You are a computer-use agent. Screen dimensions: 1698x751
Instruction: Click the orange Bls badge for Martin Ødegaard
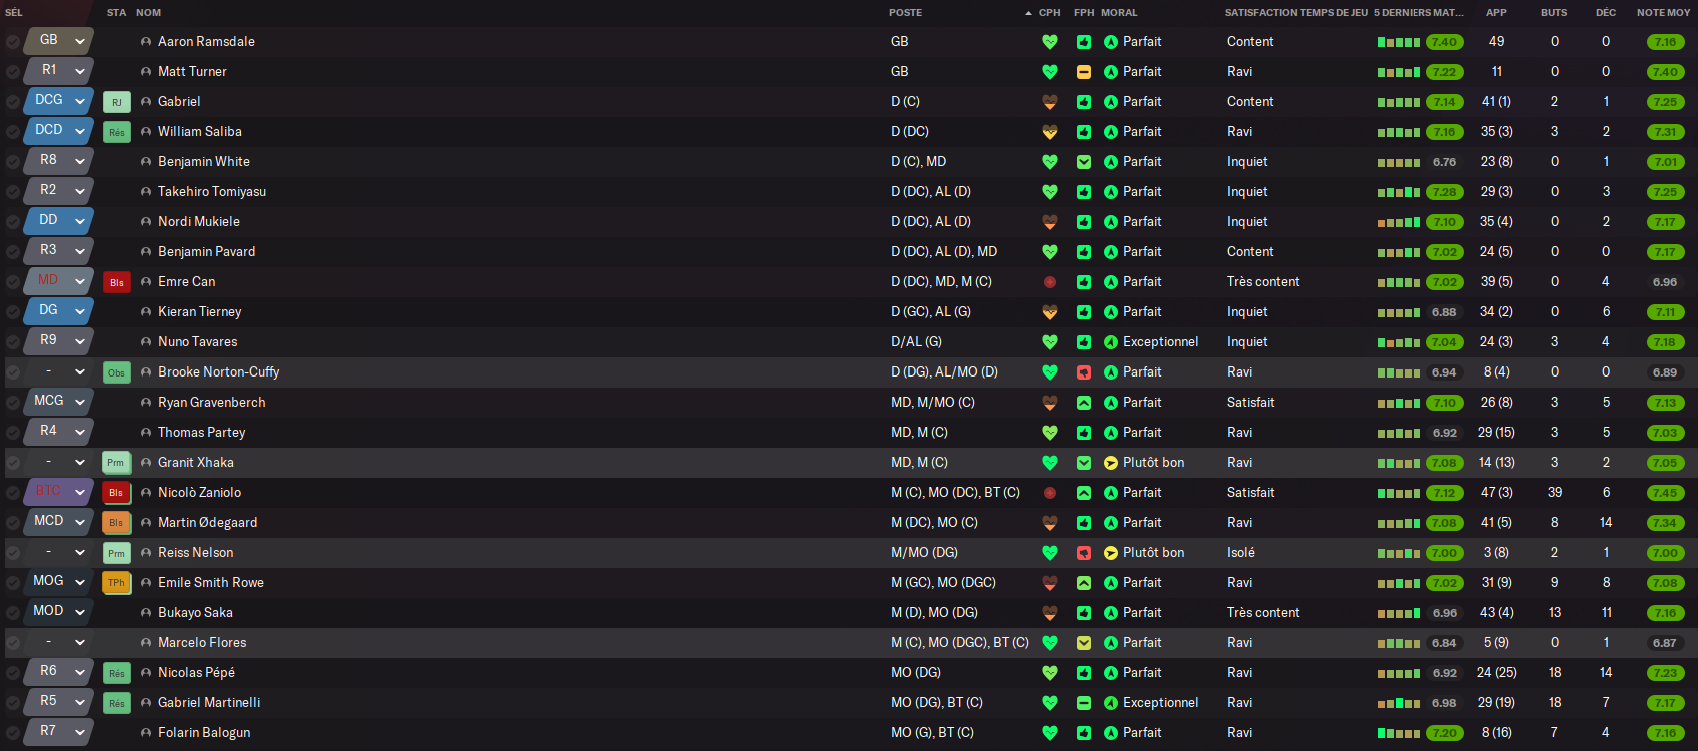click(x=117, y=523)
